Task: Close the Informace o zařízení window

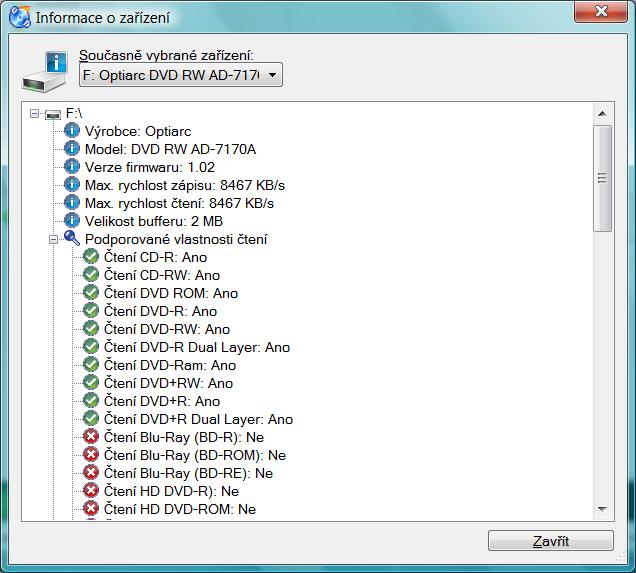Action: click(x=601, y=11)
